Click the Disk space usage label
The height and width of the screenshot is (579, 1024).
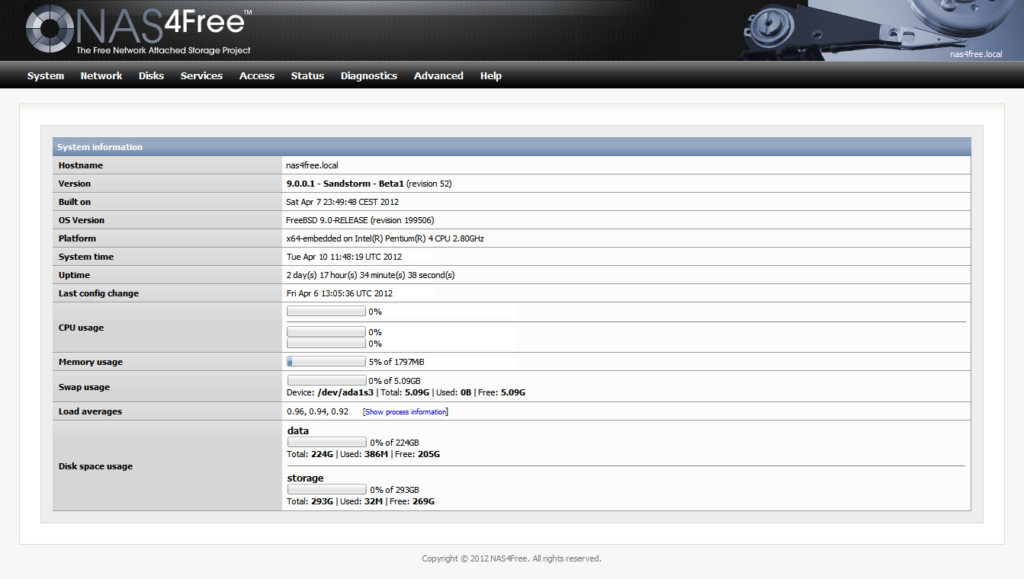pos(95,466)
